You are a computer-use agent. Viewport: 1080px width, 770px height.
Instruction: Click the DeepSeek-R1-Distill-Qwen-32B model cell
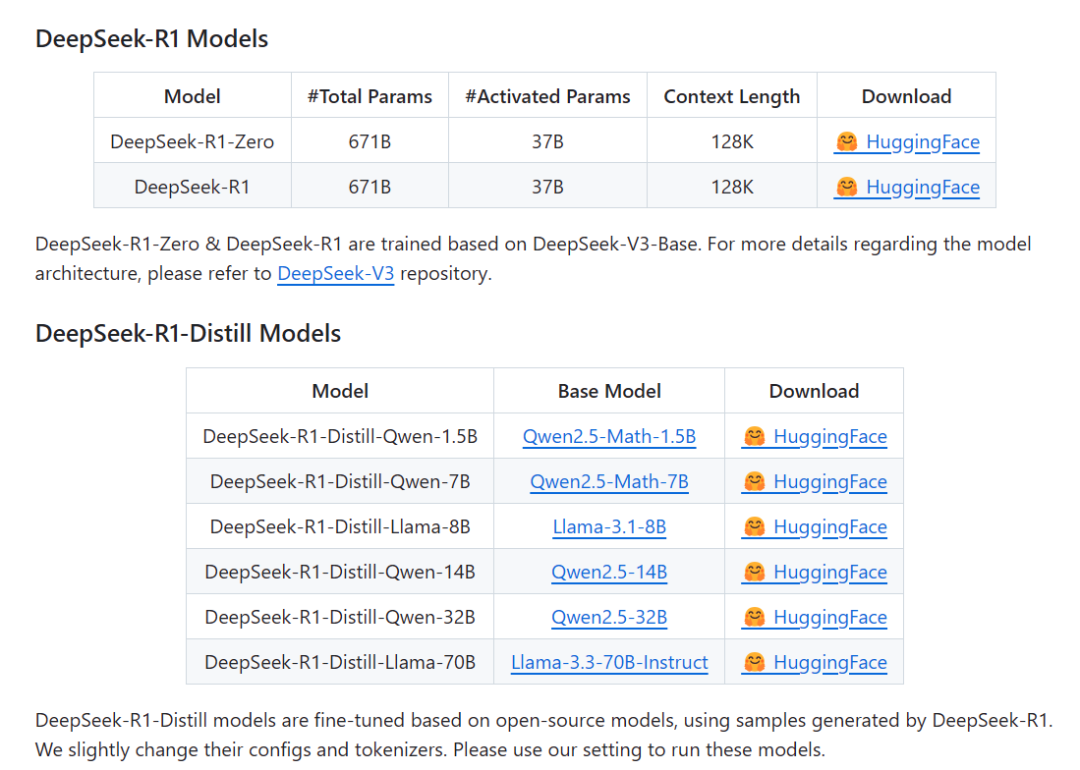pos(340,617)
